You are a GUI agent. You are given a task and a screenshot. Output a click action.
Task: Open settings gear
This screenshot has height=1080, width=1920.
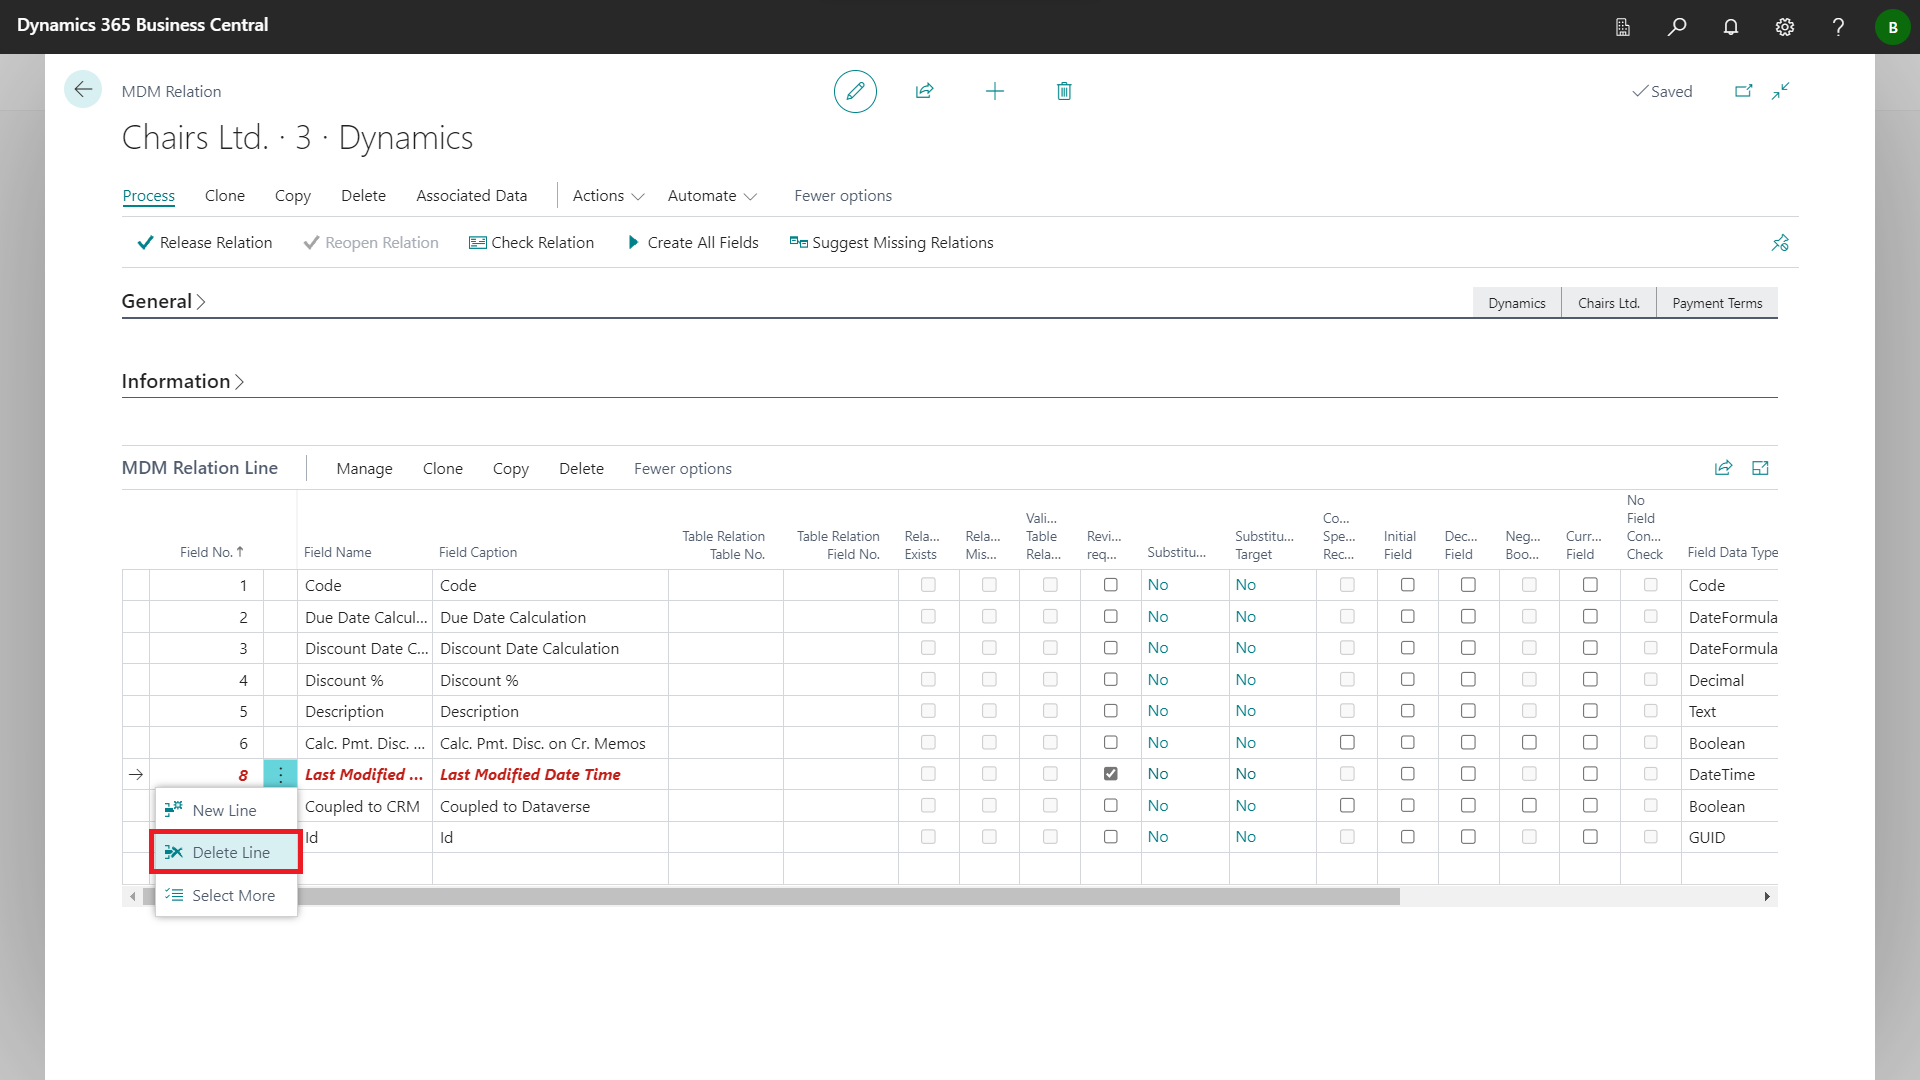coord(1785,27)
